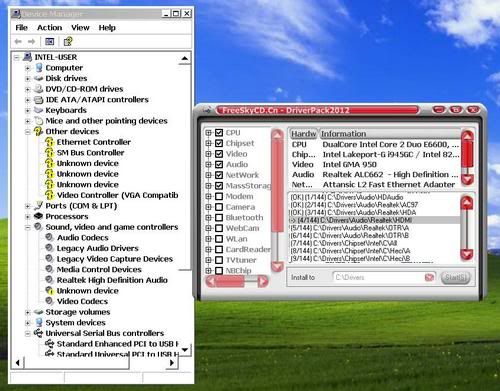The image size is (500, 391).
Task: Collapse the INTEL-USER root node
Action: tap(17, 57)
